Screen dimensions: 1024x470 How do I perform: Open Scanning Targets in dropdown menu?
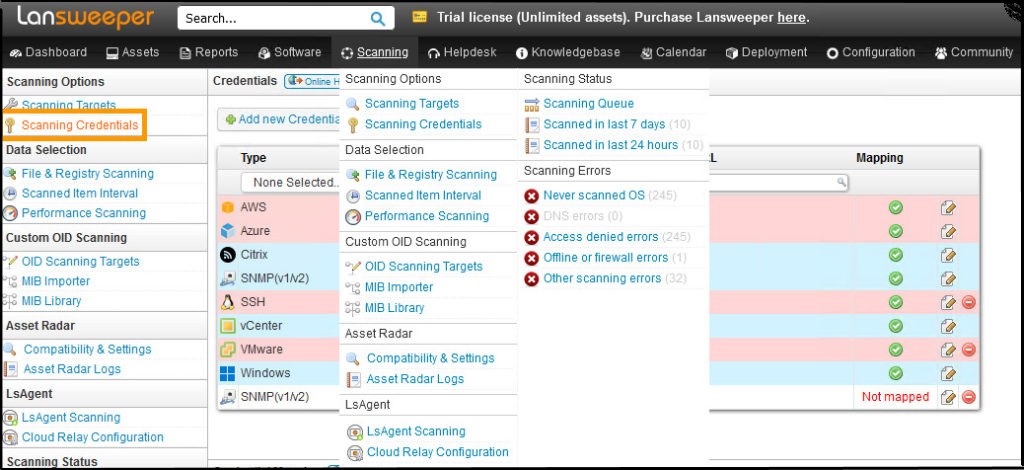click(411, 103)
